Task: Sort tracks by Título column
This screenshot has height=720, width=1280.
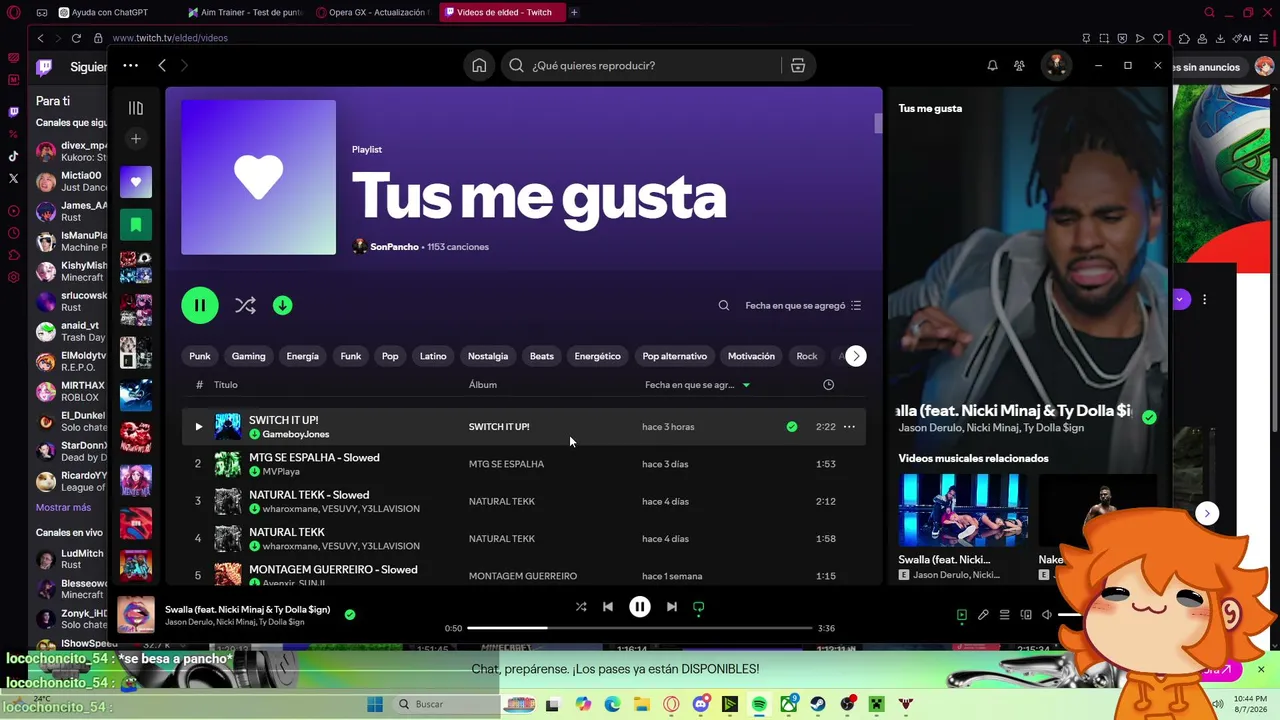Action: click(x=226, y=385)
